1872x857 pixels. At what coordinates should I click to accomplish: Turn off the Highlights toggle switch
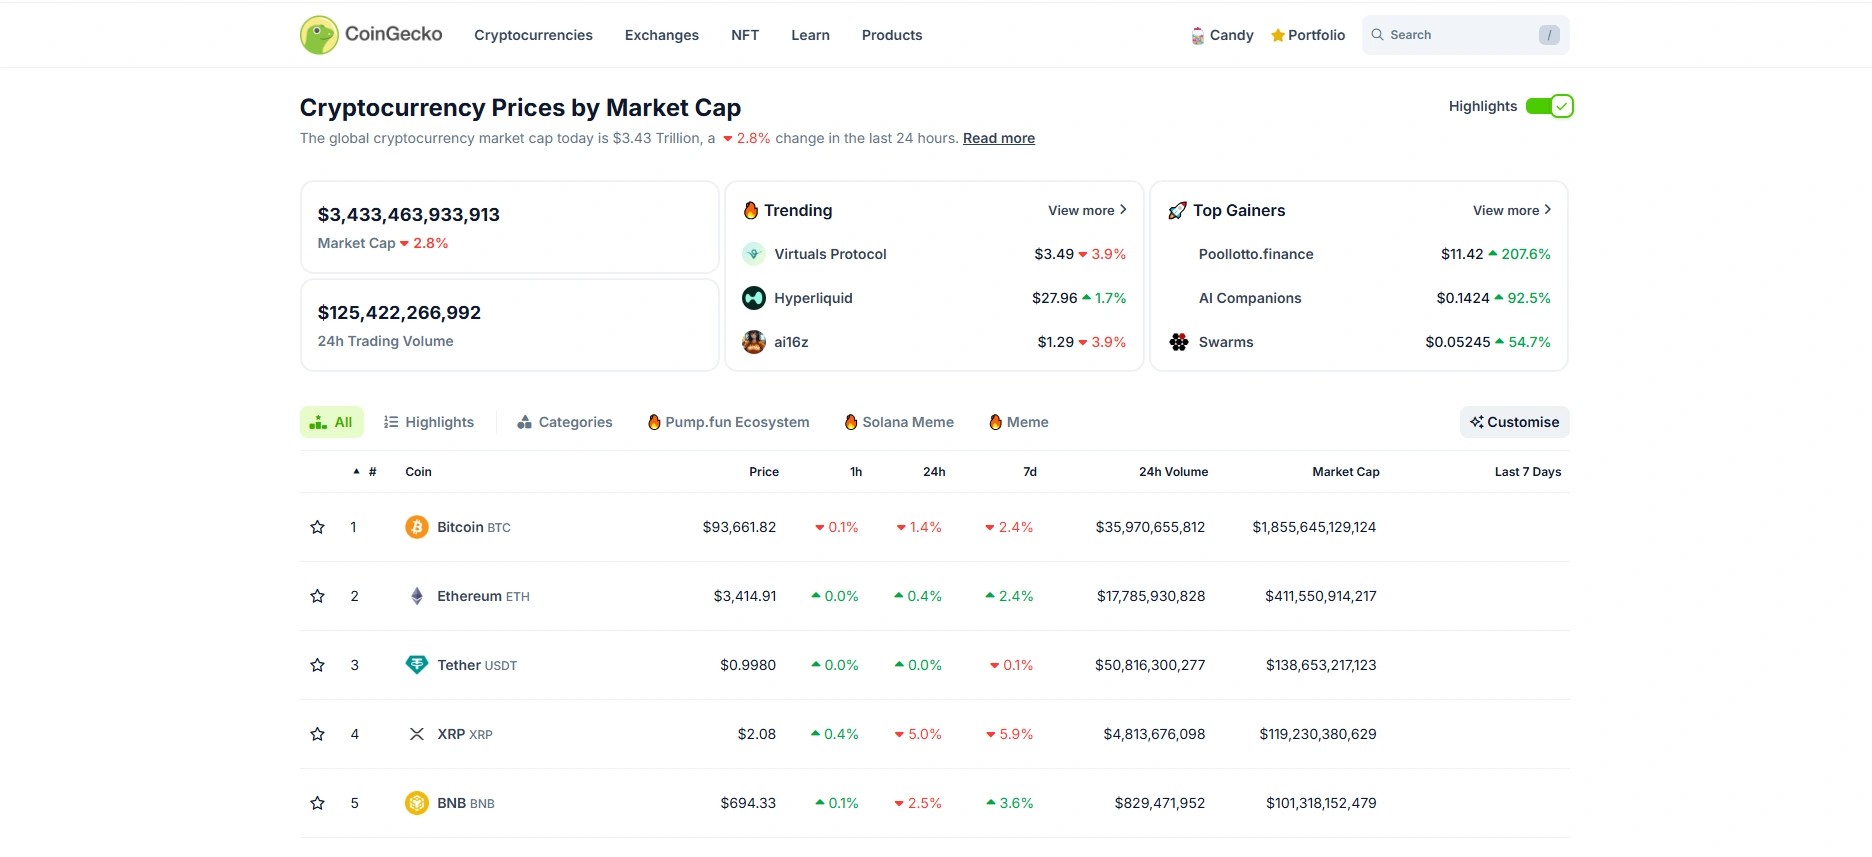[x=1549, y=106]
